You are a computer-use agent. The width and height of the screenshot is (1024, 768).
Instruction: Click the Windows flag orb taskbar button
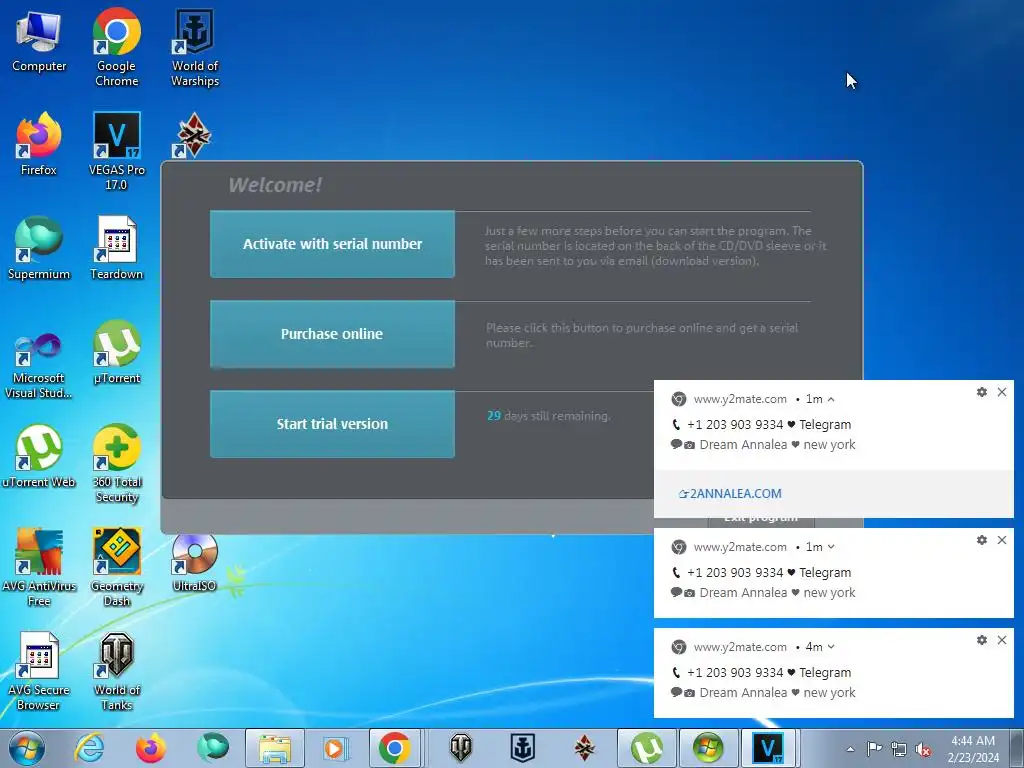[708, 748]
